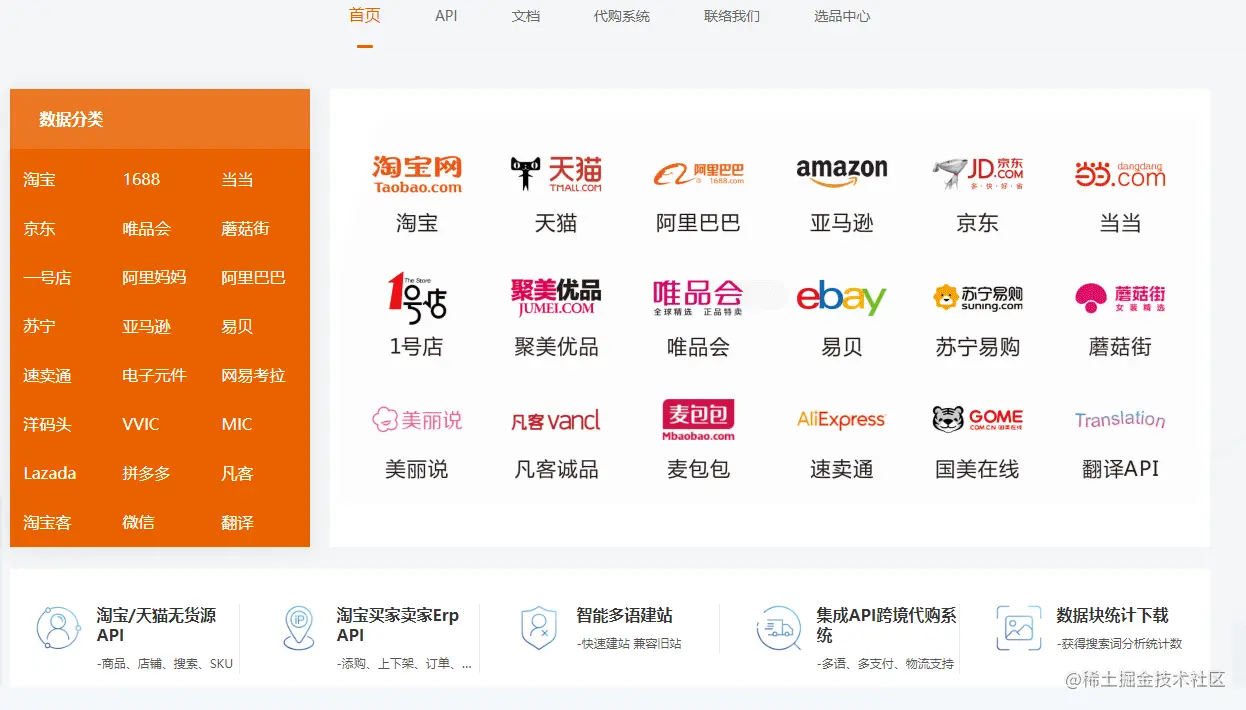Viewport: 1246px width, 710px height.
Task: Click the Taobao logo icon
Action: tap(417, 174)
